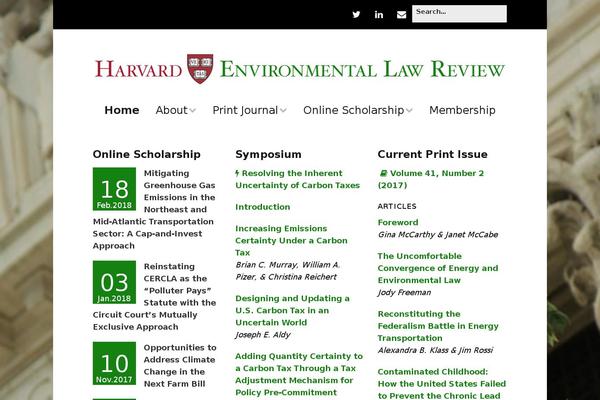Click into the Search field

(459, 14)
